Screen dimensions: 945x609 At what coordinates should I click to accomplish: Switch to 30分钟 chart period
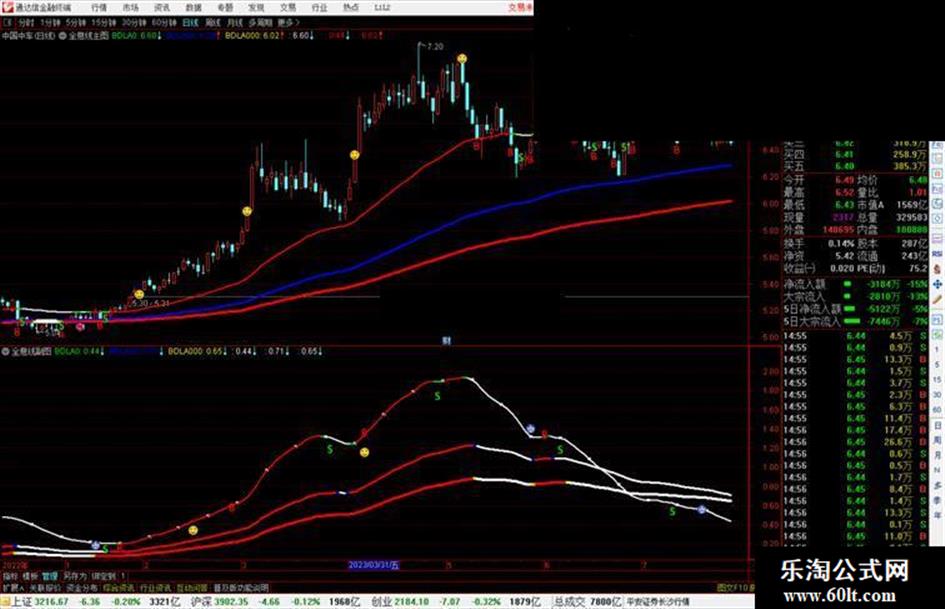tap(133, 23)
